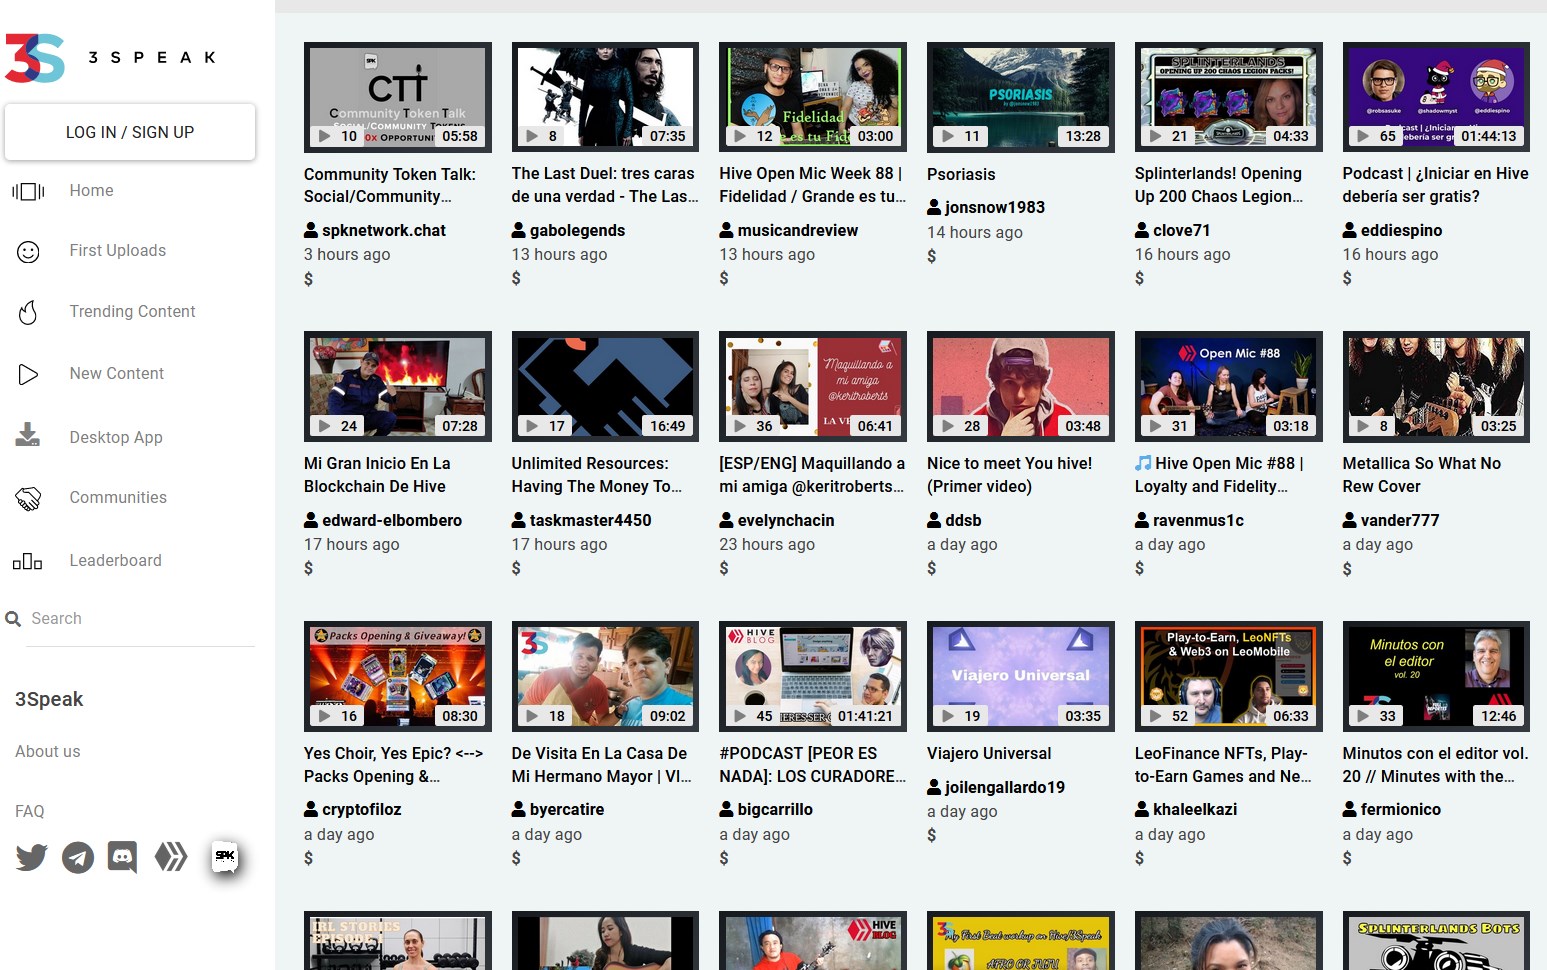Click music note icon on Hive Open Mic #88
This screenshot has height=970, width=1547.
coord(1143,463)
